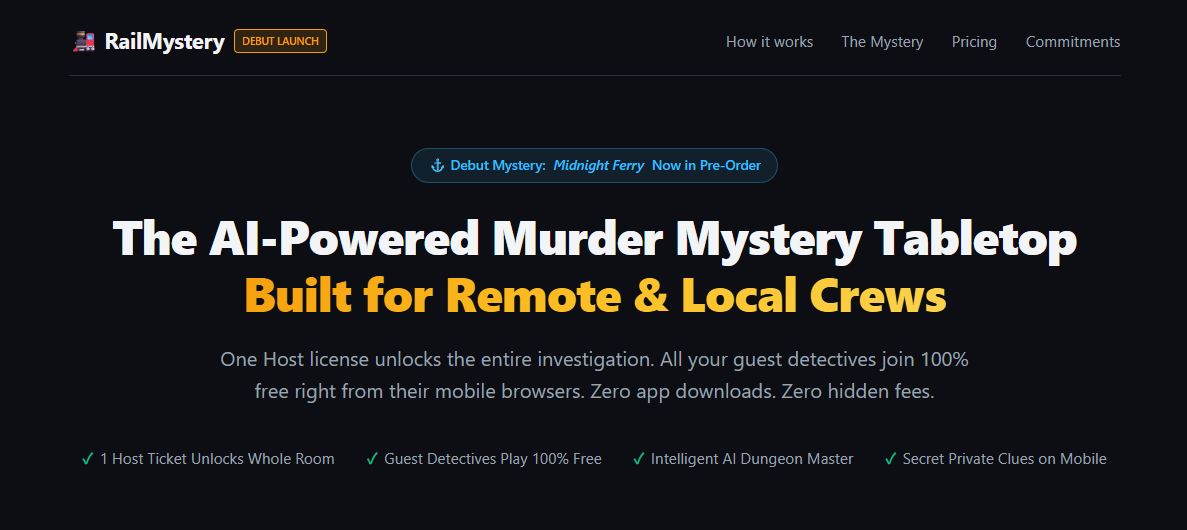The width and height of the screenshot is (1187, 530).
Task: Click checkmark beside Secret Private Clues
Action: coord(890,459)
